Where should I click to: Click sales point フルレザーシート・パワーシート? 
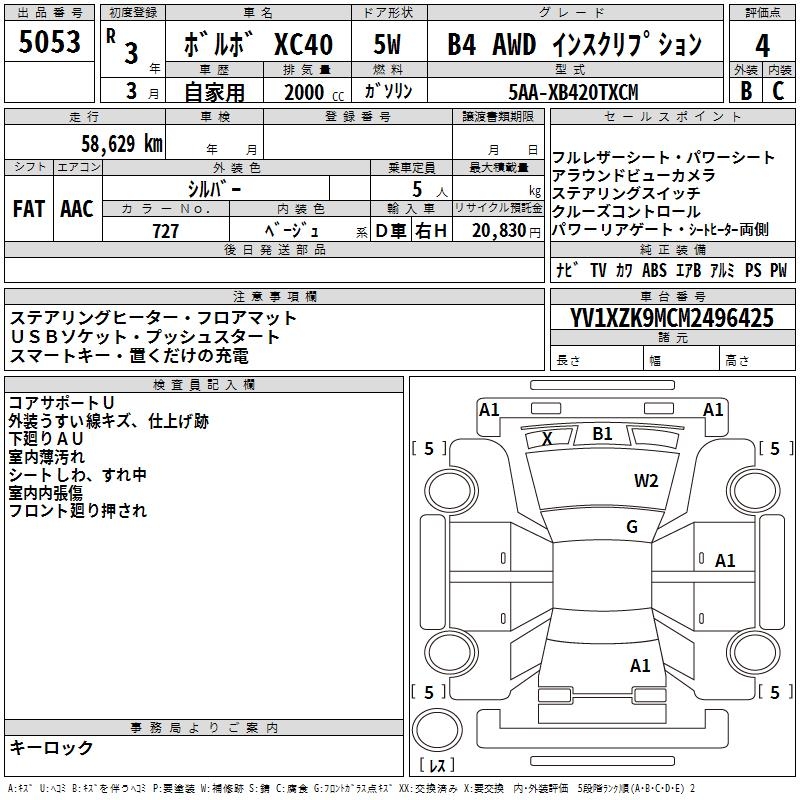(x=663, y=157)
